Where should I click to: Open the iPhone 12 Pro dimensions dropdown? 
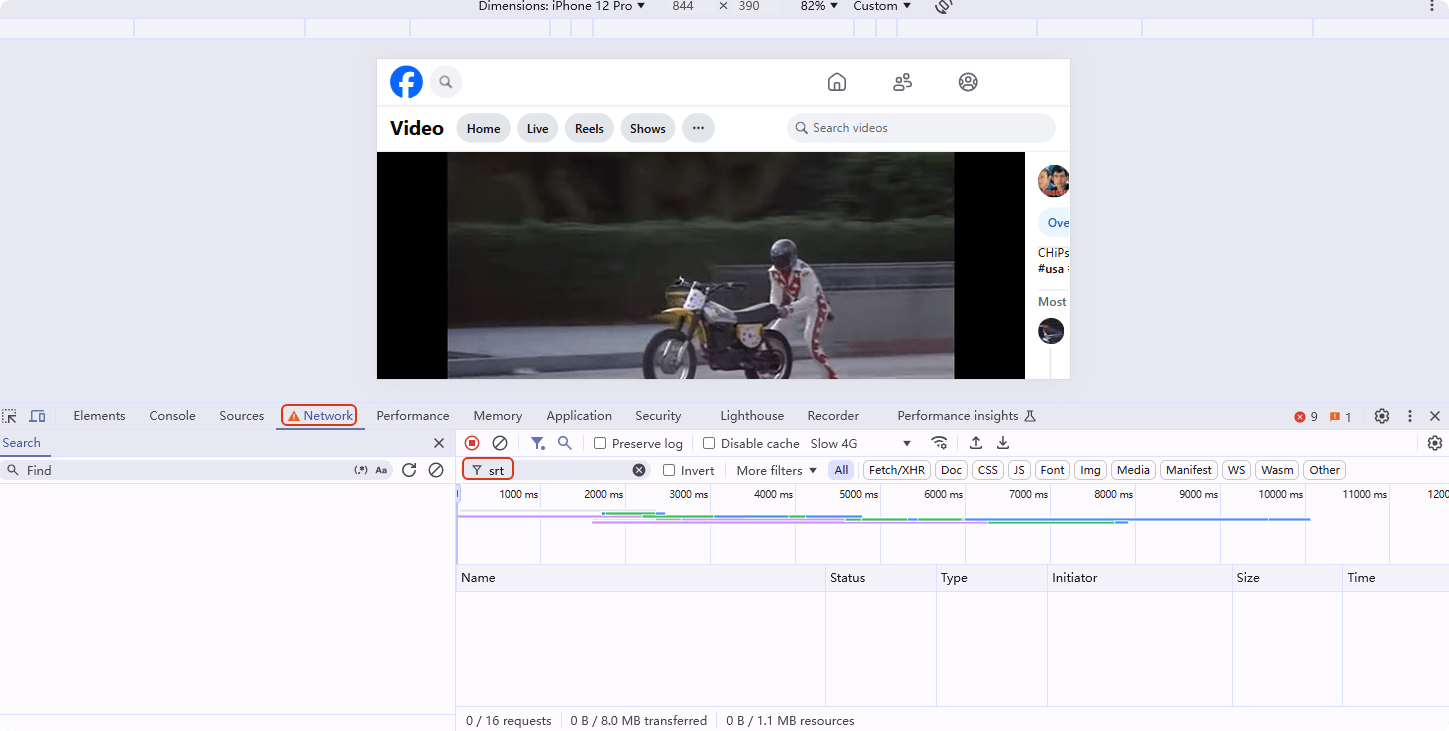[x=562, y=6]
